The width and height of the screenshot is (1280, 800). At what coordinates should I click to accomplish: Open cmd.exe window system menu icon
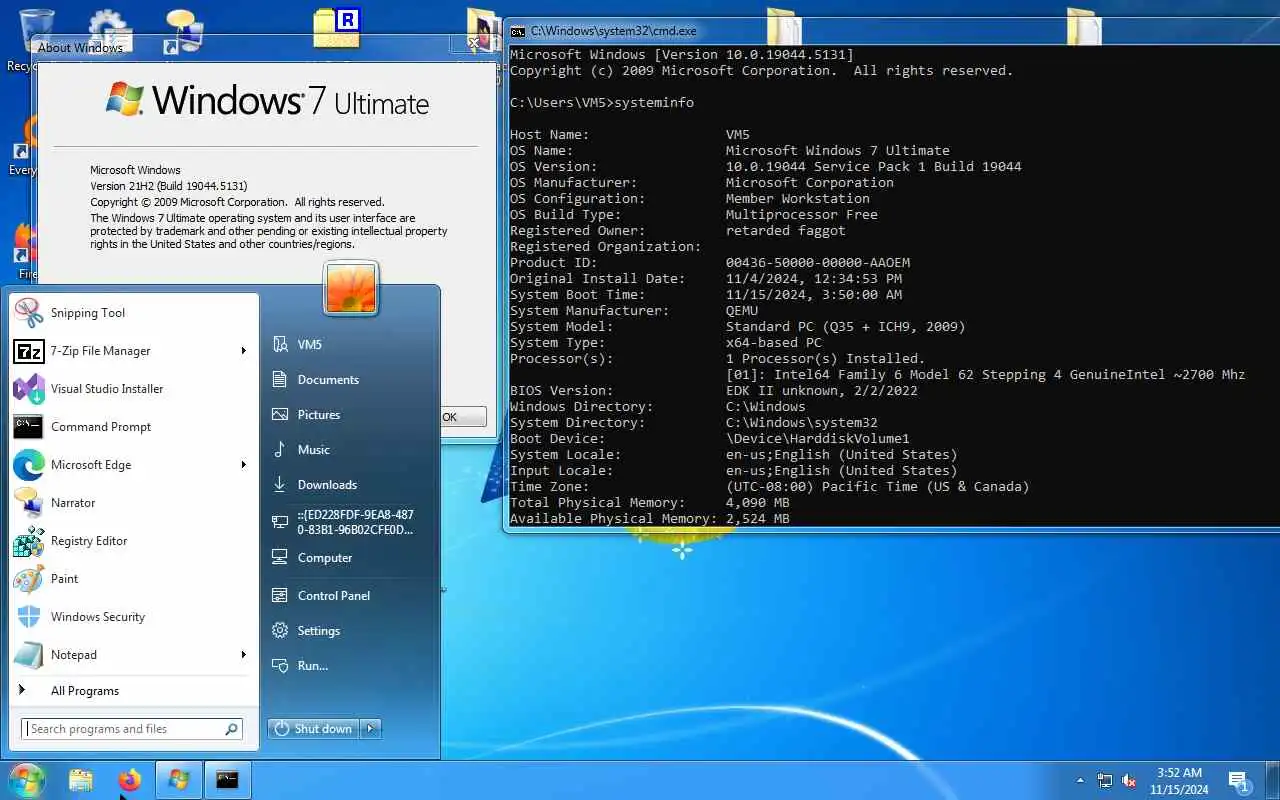tap(517, 31)
